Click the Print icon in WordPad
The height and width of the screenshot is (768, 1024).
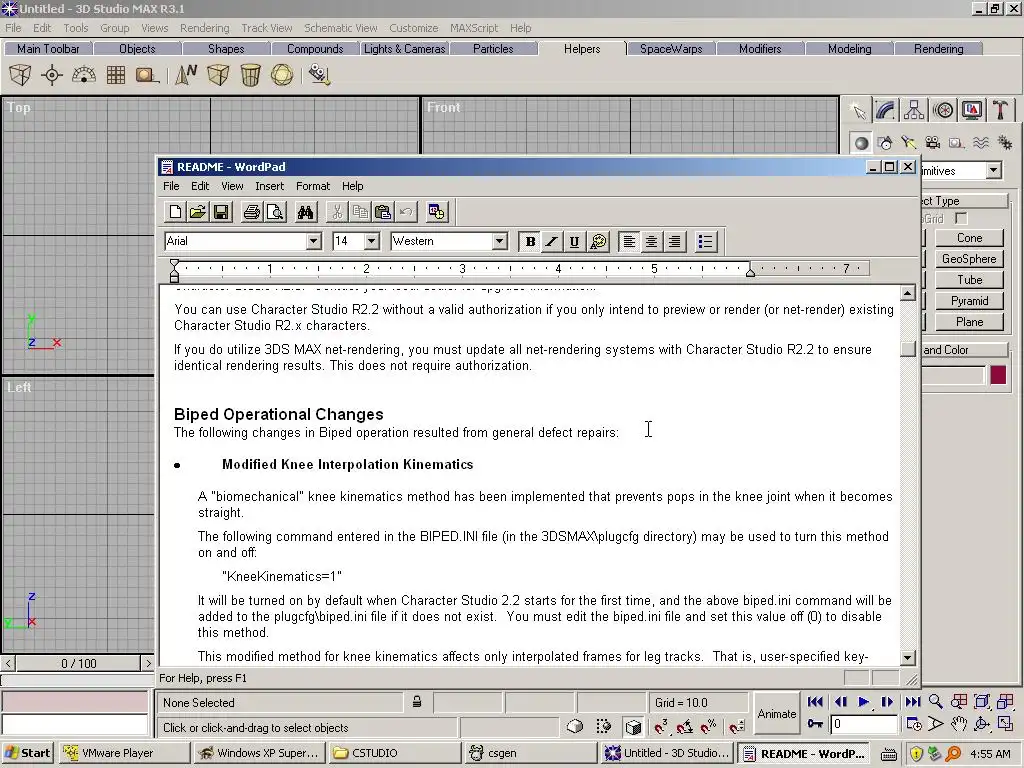pyautogui.click(x=252, y=212)
